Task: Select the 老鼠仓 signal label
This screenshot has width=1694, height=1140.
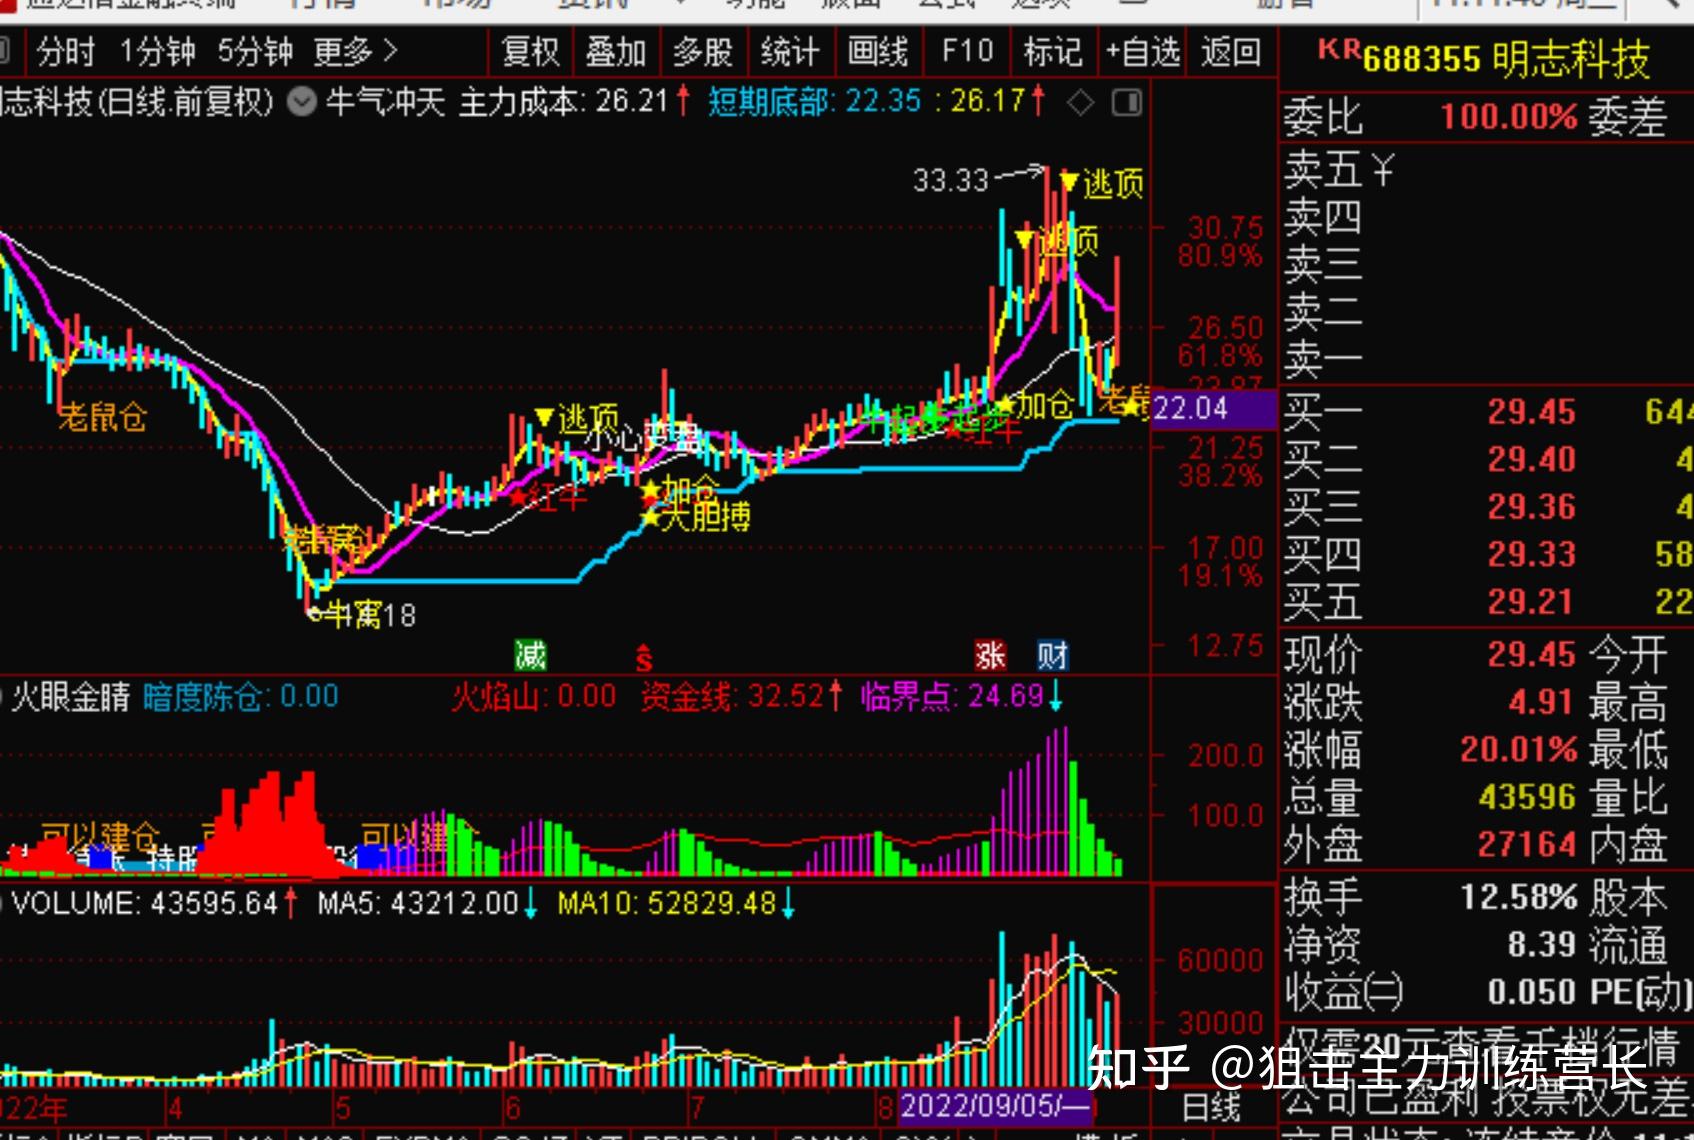Action: point(102,417)
